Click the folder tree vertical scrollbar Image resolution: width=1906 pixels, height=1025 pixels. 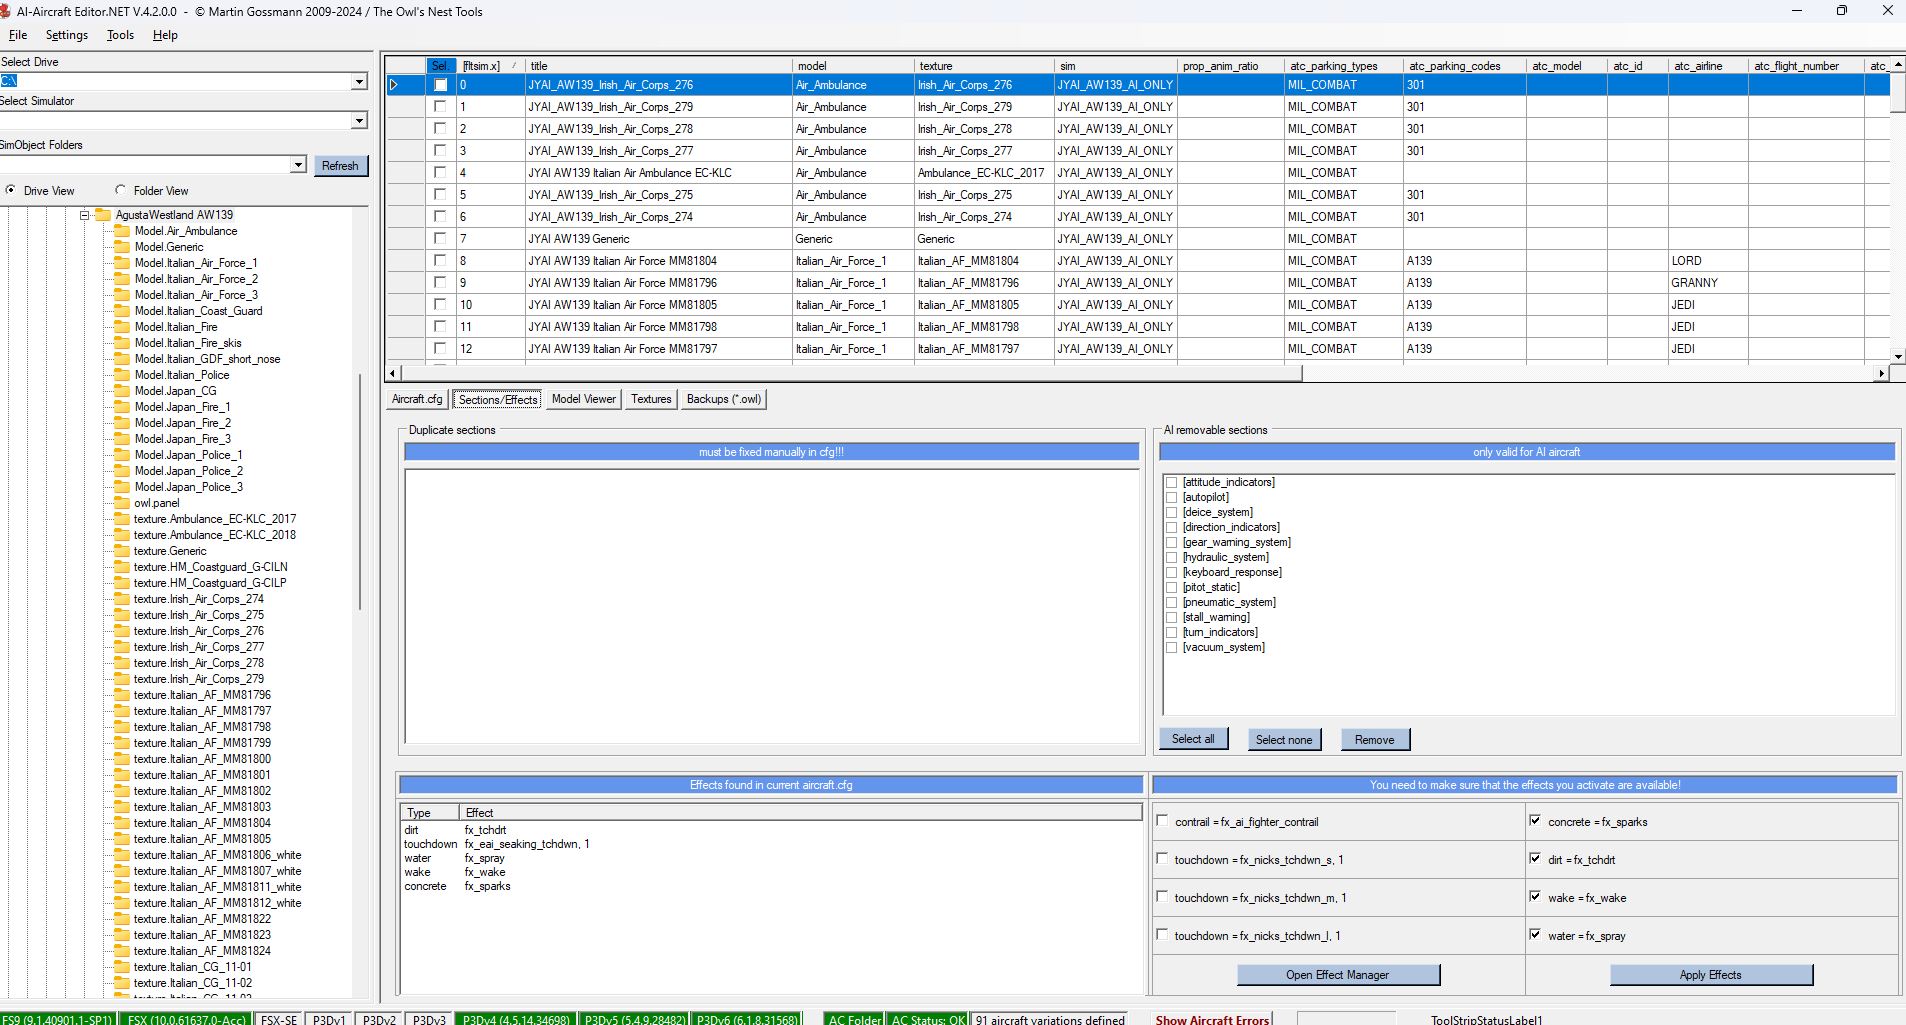pos(359,490)
